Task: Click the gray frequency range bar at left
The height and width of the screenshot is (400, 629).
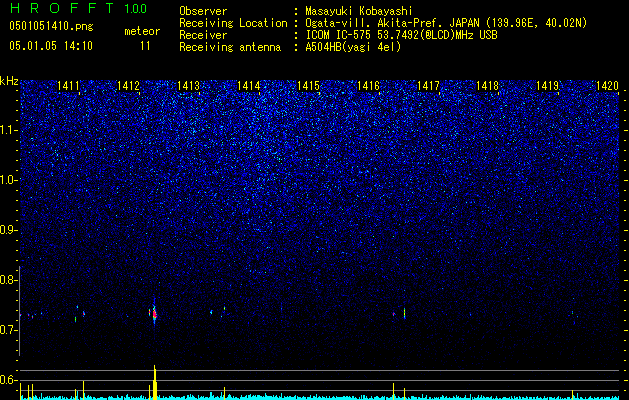Action: 20,311
